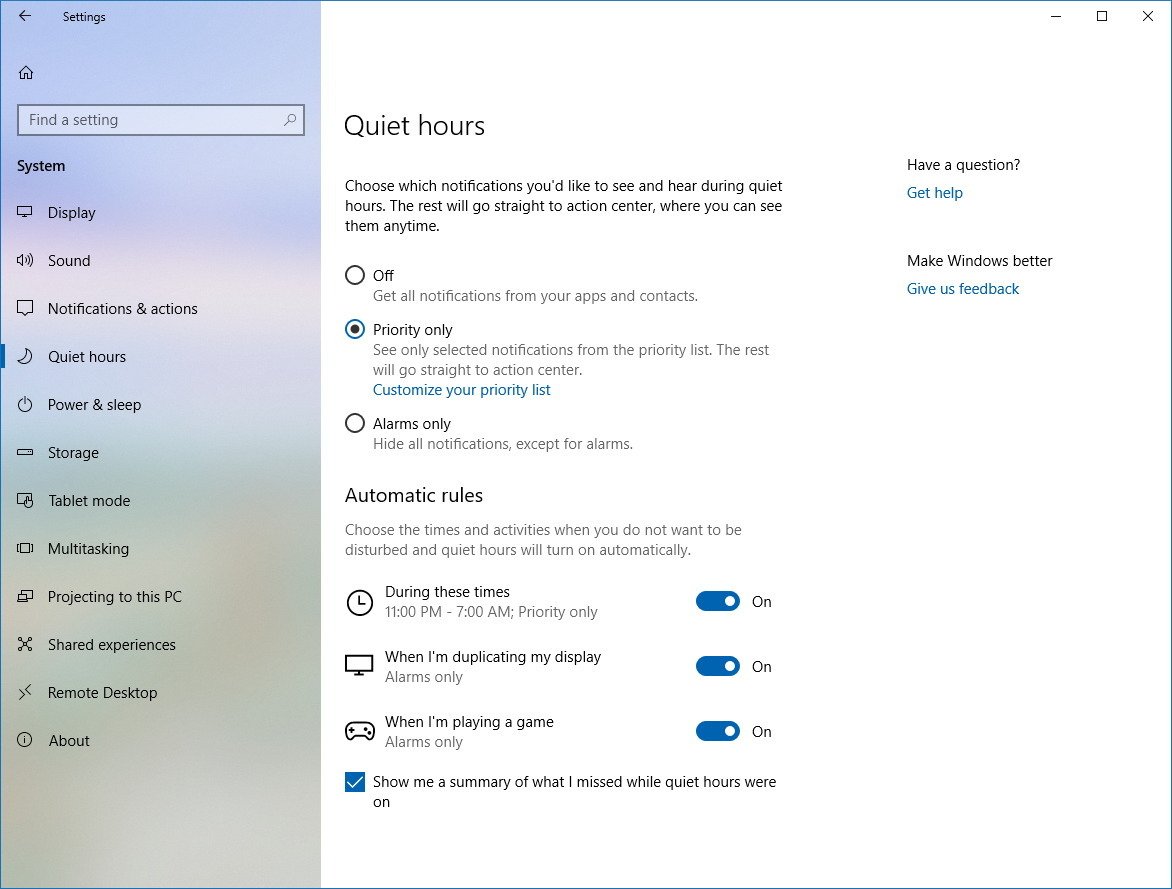Screen dimensions: 1172x889
Task: Click the Give us feedback link
Action: coord(962,289)
